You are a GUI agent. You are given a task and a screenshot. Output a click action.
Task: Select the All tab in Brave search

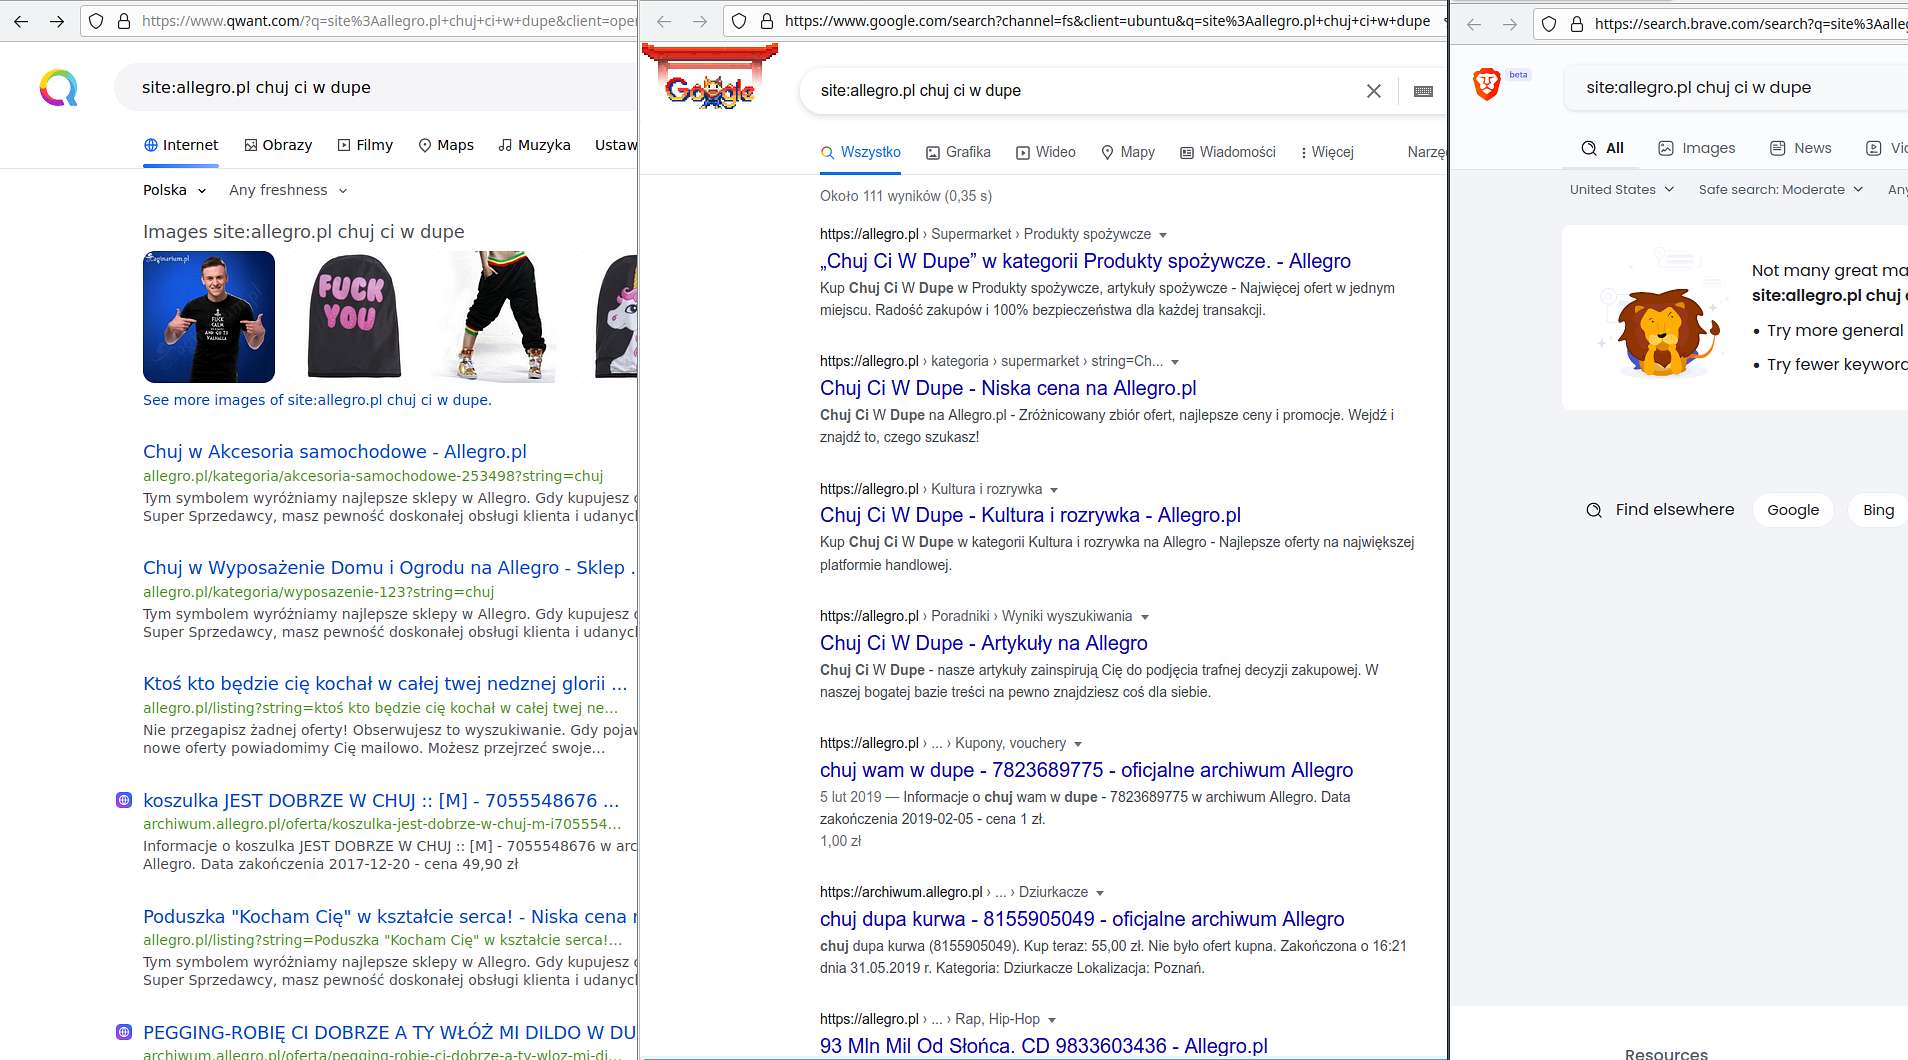click(x=1602, y=148)
